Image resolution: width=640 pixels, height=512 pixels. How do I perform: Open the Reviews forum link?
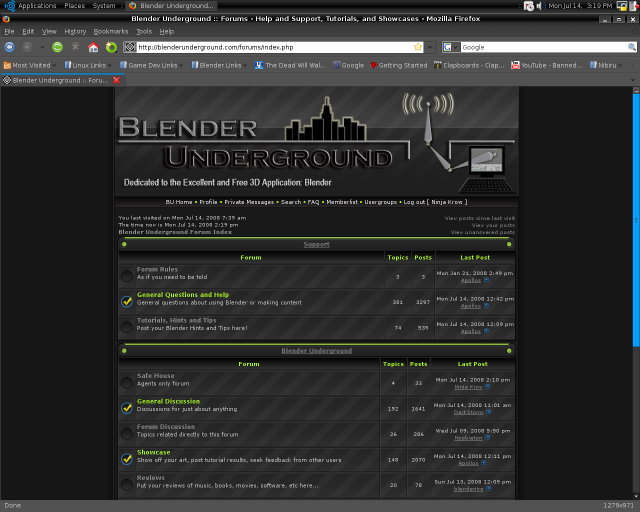(151, 478)
